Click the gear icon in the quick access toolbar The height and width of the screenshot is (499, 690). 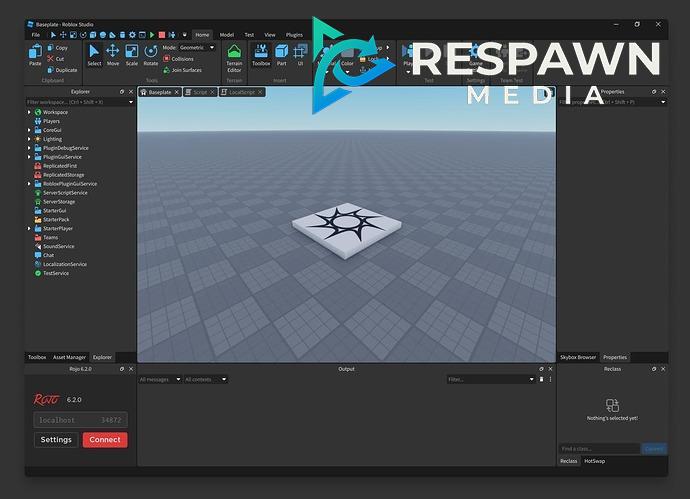click(x=132, y=35)
